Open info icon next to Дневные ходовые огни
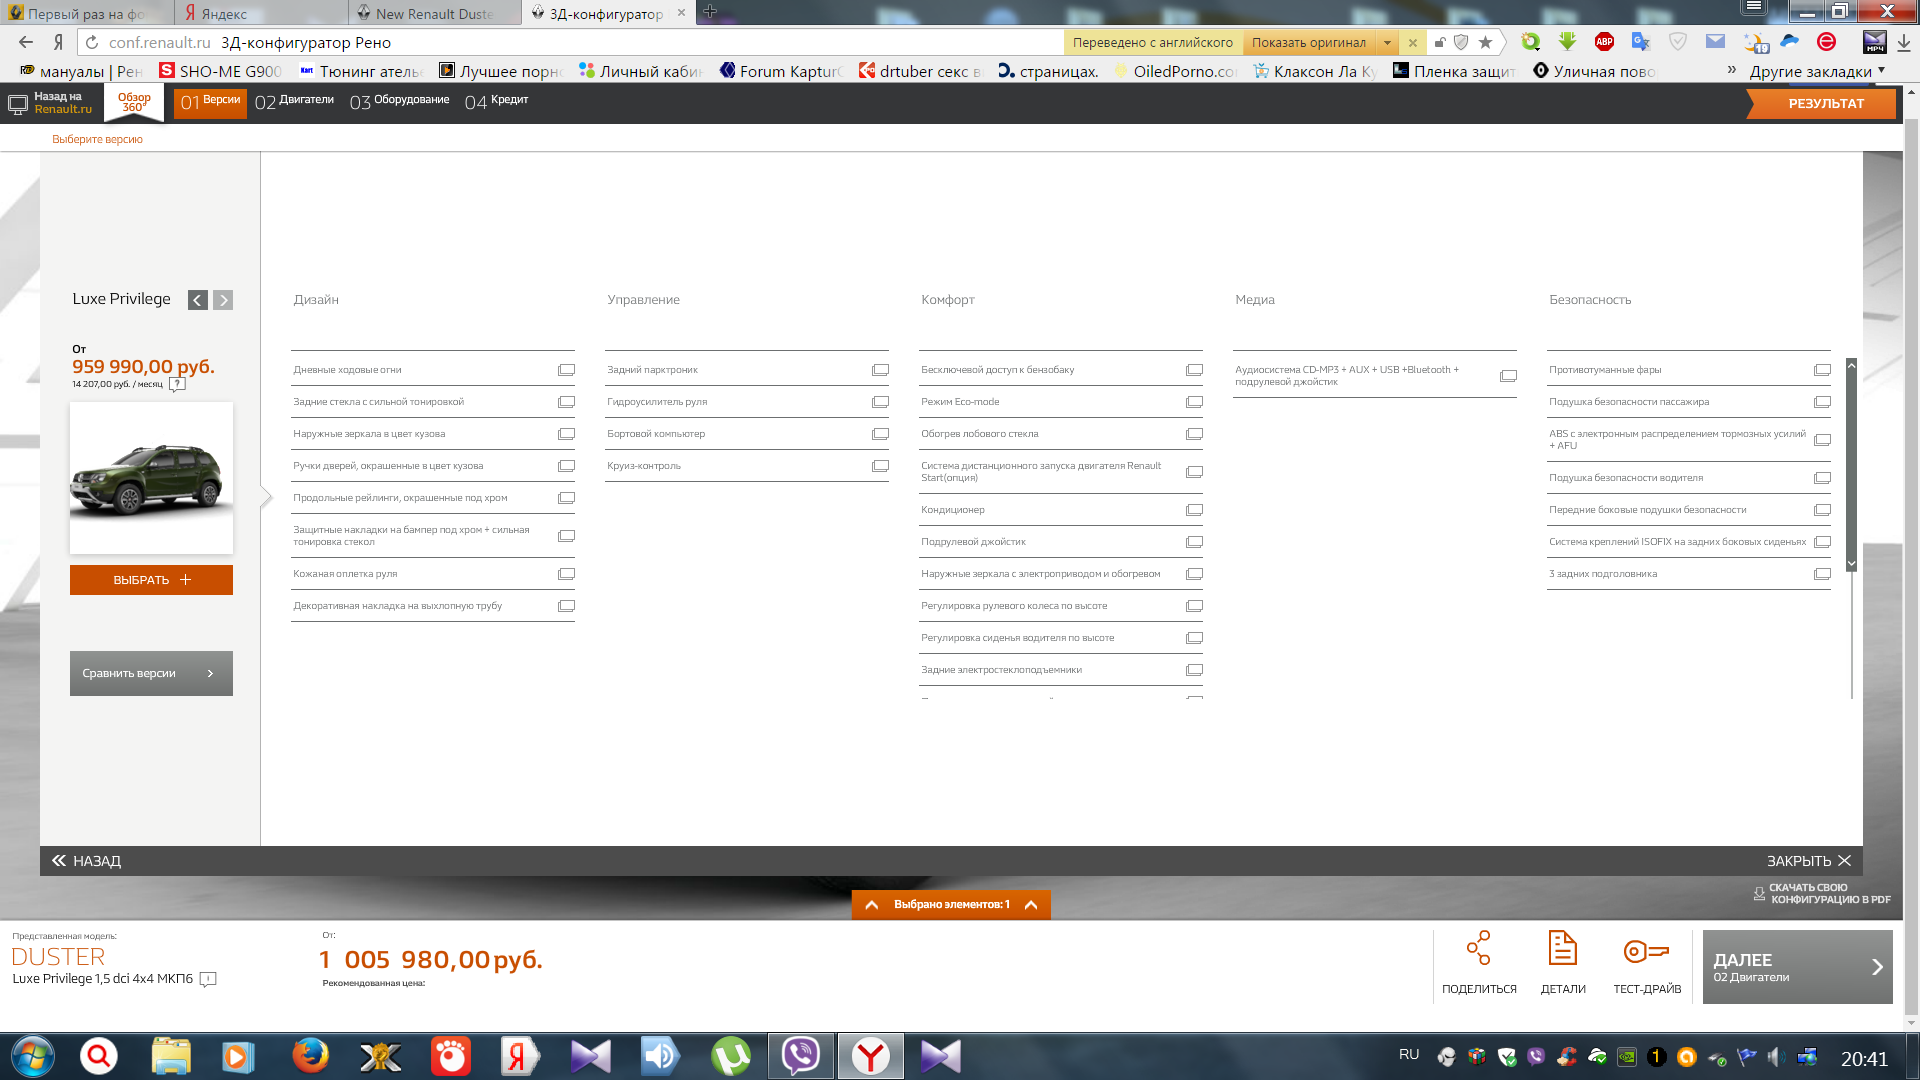The width and height of the screenshot is (1920, 1080). pos(566,370)
